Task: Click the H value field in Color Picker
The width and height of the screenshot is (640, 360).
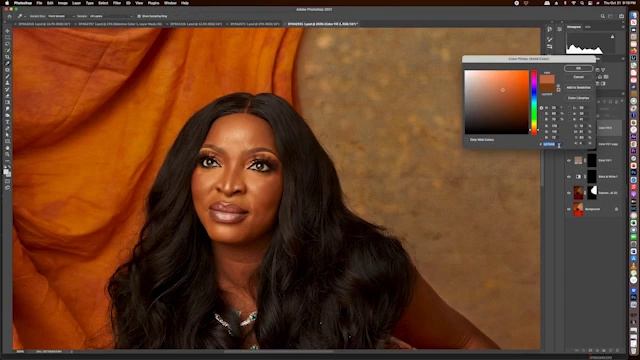Action: click(x=554, y=108)
